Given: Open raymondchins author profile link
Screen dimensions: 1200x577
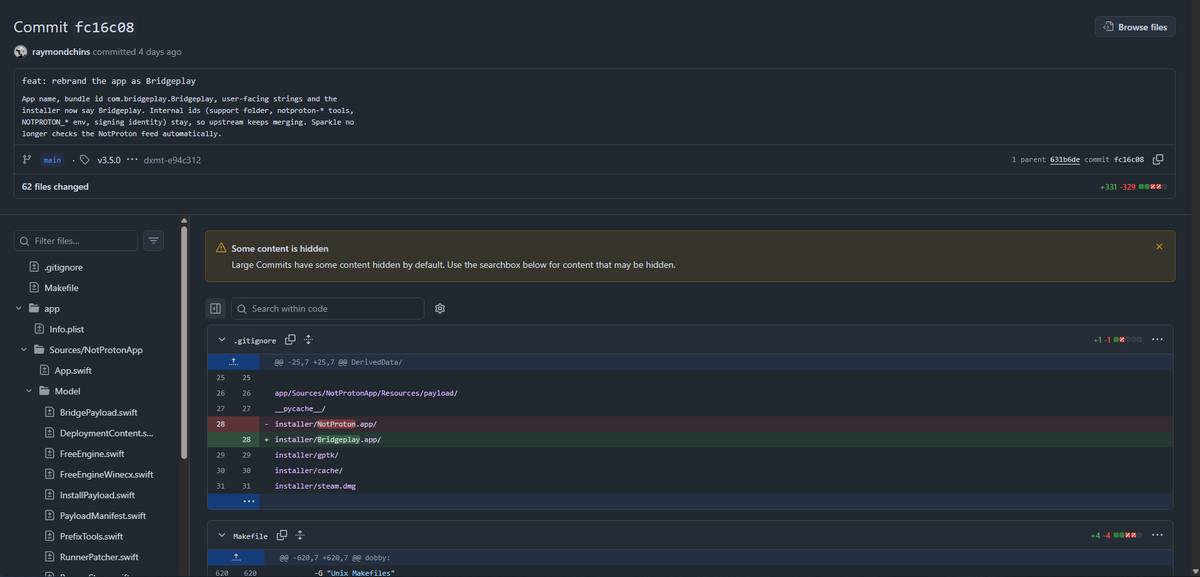Looking at the screenshot, I should click(62, 52).
